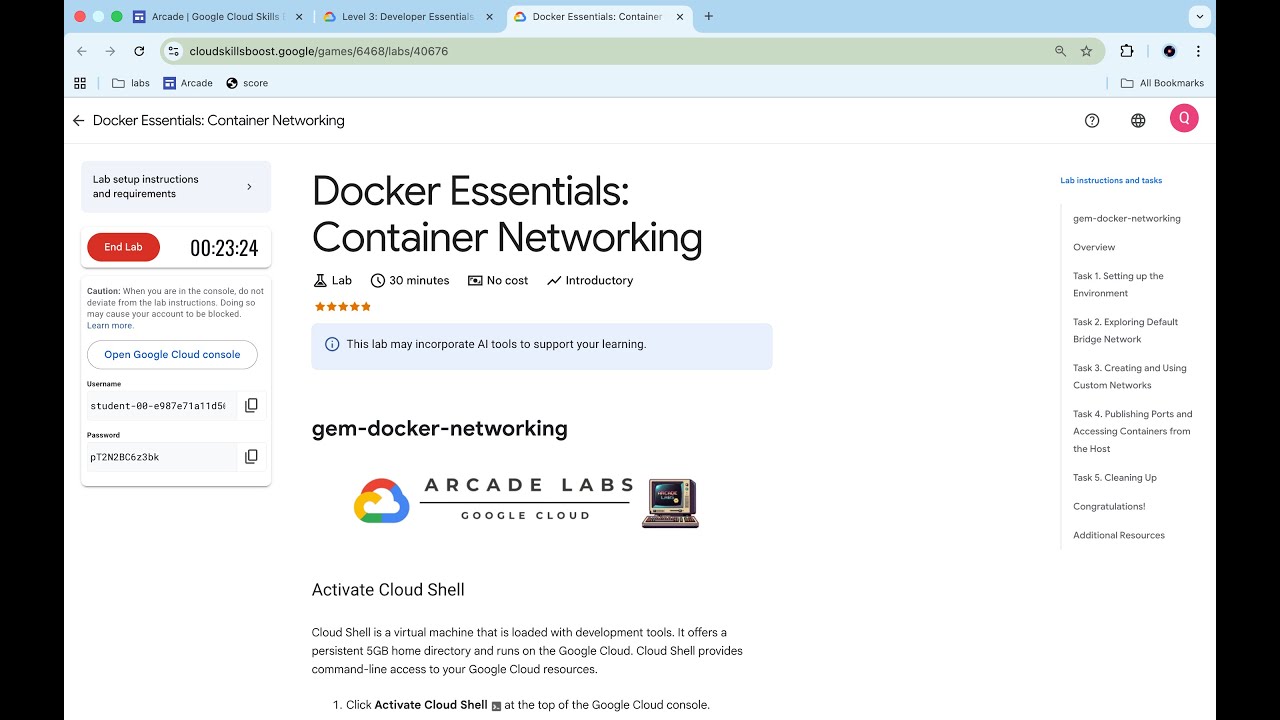Click the Activate Cloud Shell heading
The height and width of the screenshot is (720, 1280).
(388, 589)
